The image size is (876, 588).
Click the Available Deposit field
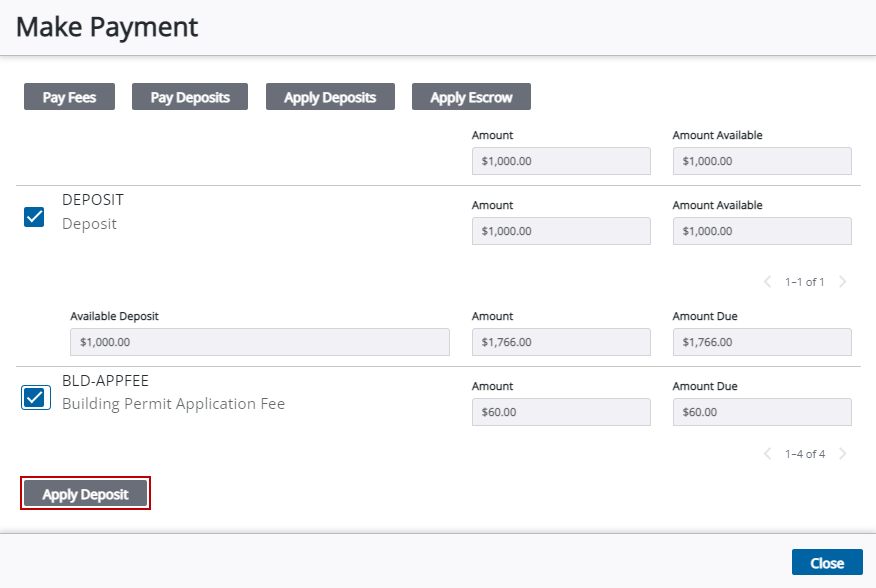[x=259, y=342]
